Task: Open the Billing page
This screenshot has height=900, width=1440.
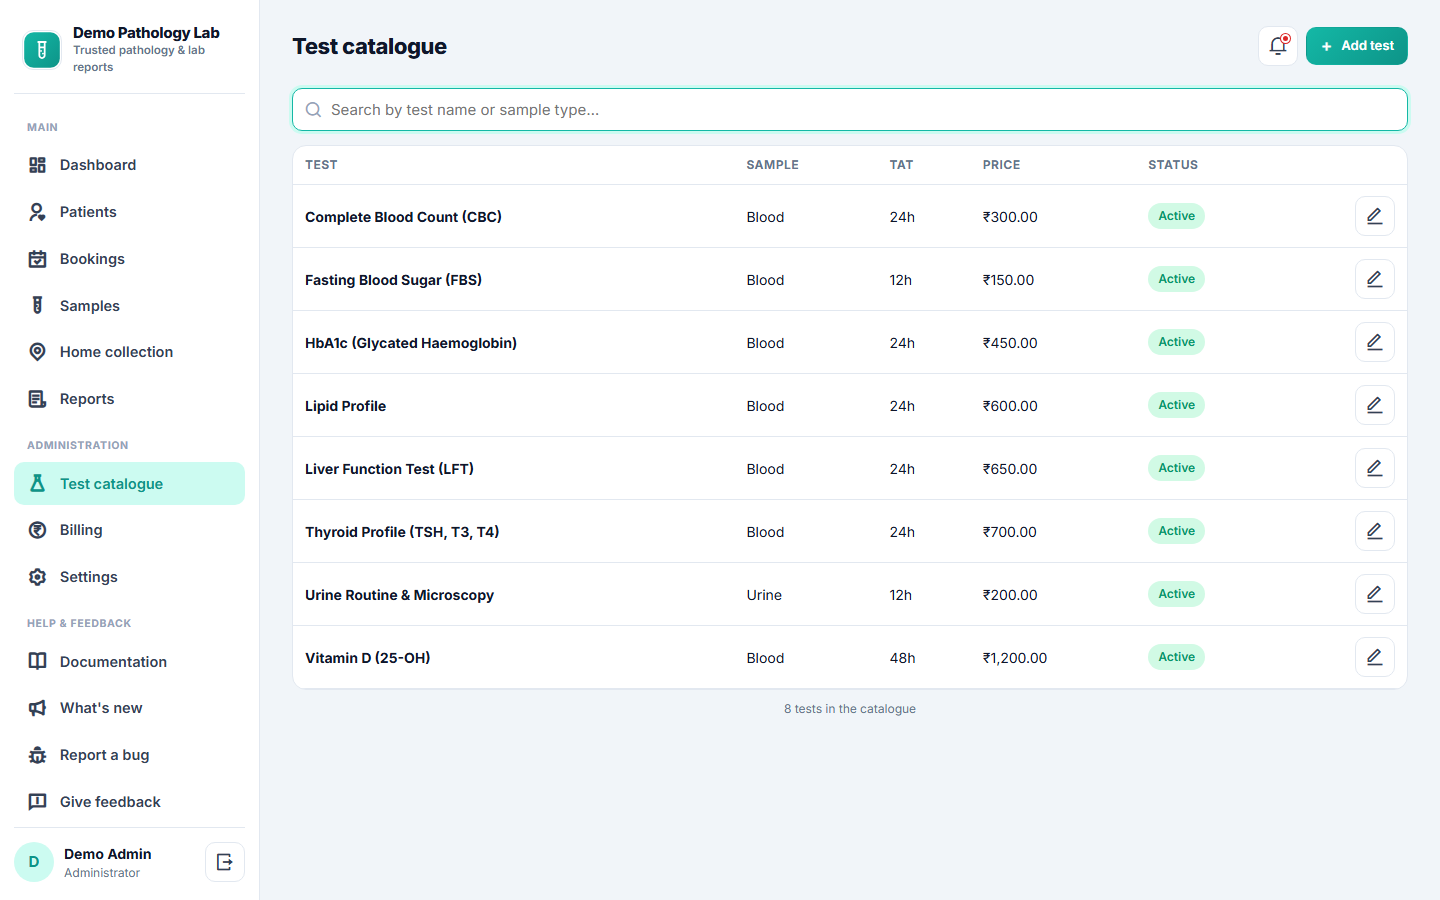Action: pyautogui.click(x=129, y=530)
